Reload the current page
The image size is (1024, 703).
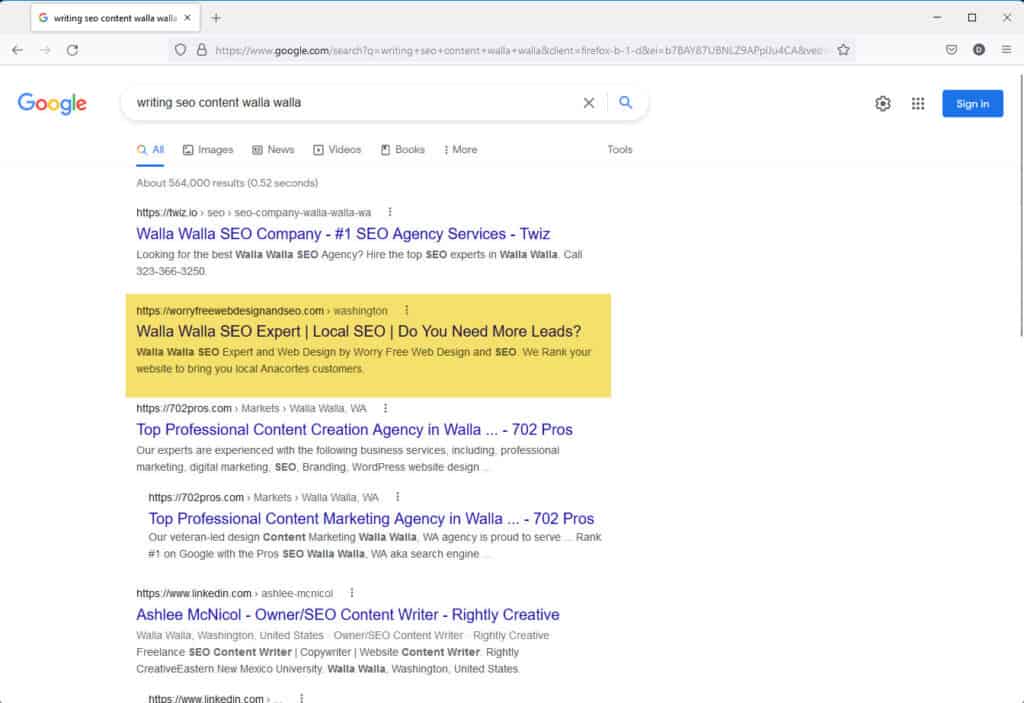[x=72, y=50]
